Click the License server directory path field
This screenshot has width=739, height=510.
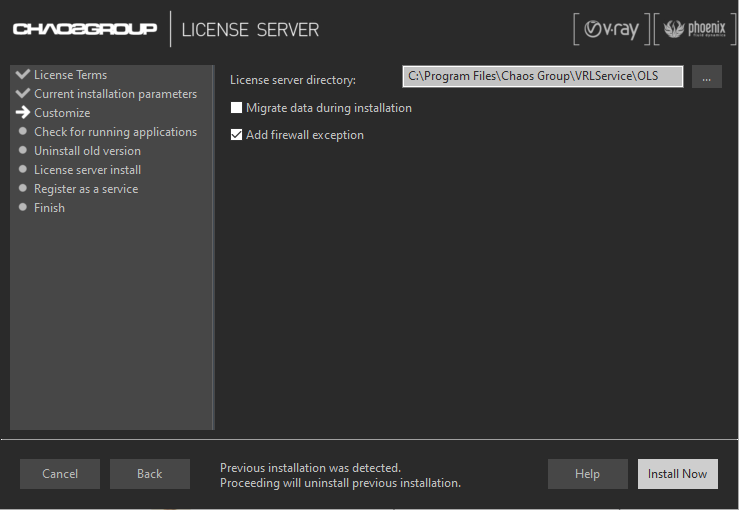coord(542,77)
